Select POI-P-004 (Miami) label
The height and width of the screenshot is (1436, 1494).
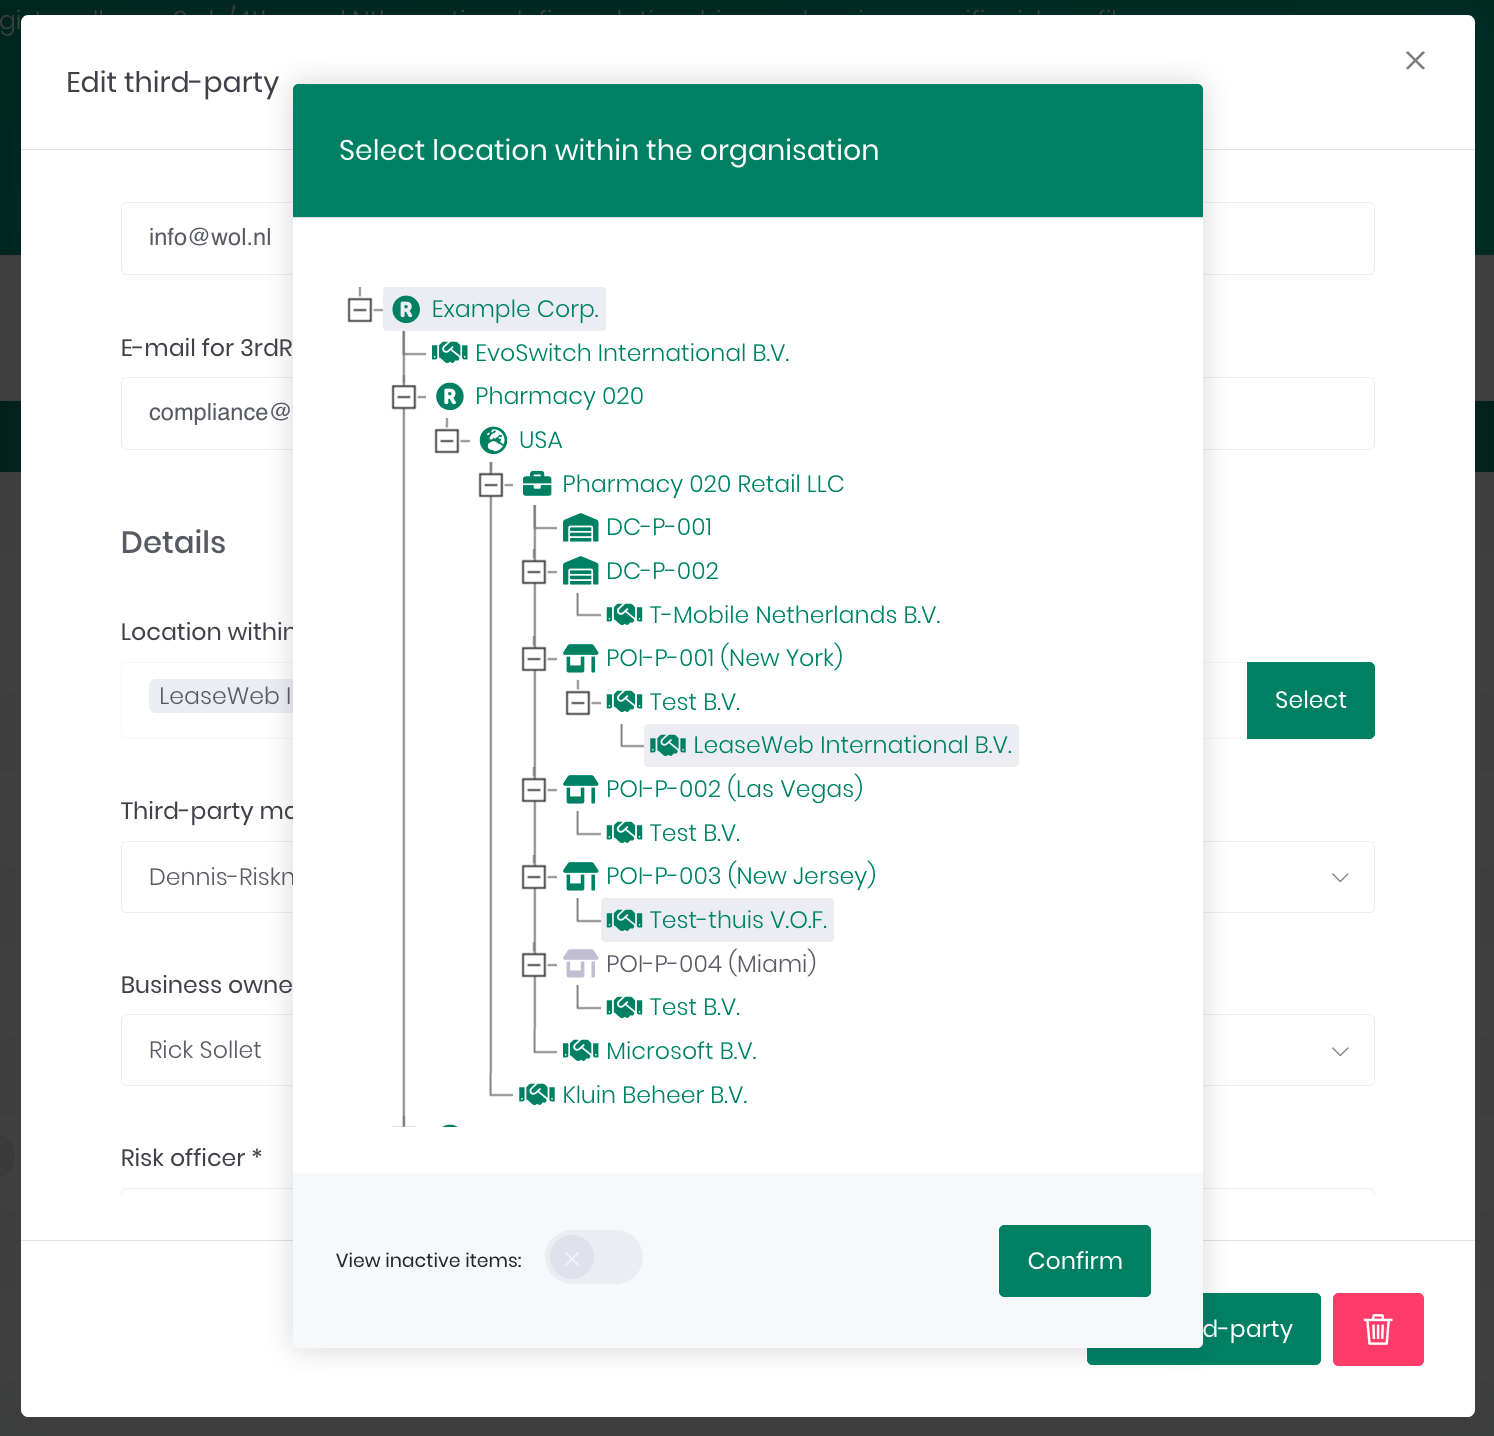pos(711,964)
